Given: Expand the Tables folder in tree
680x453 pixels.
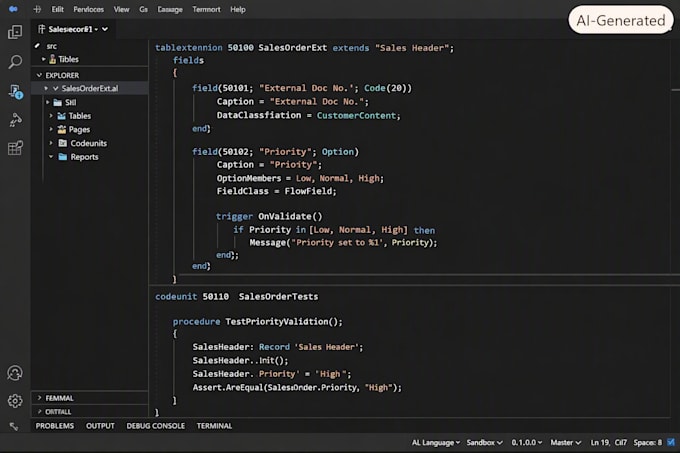Looking at the screenshot, I should 51,116.
